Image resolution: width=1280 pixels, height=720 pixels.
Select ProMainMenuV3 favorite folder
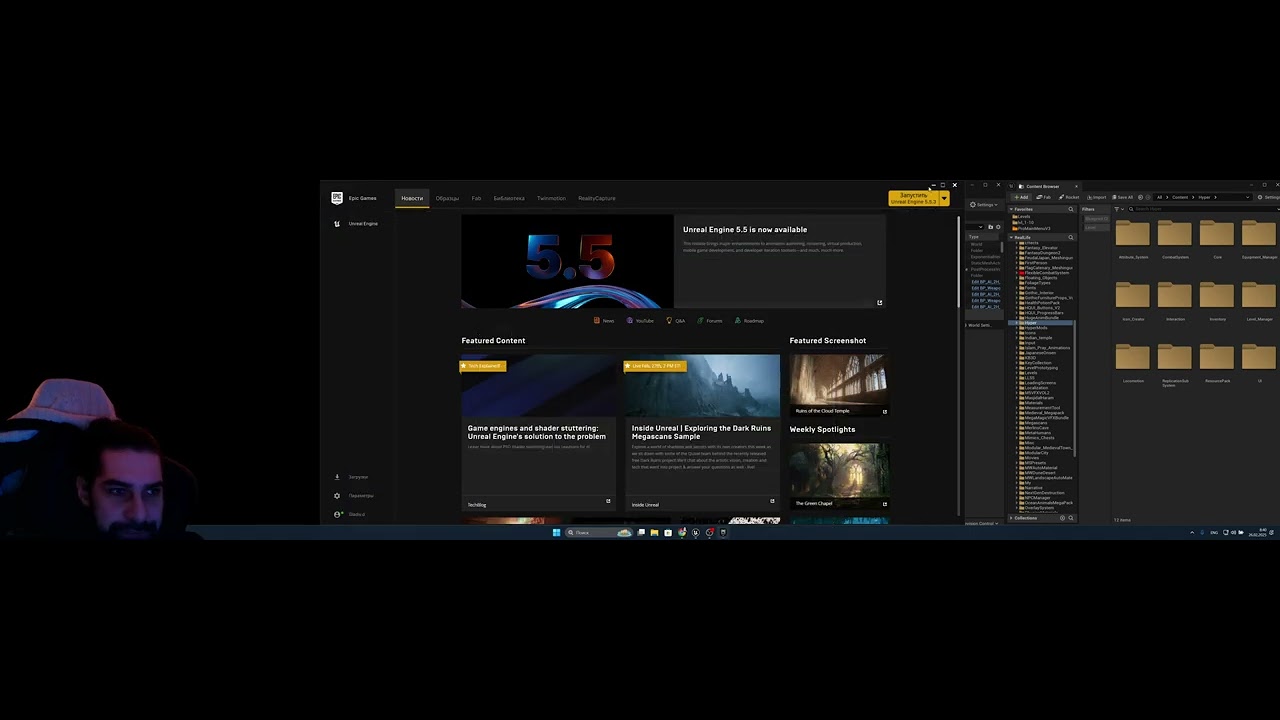(1032, 228)
